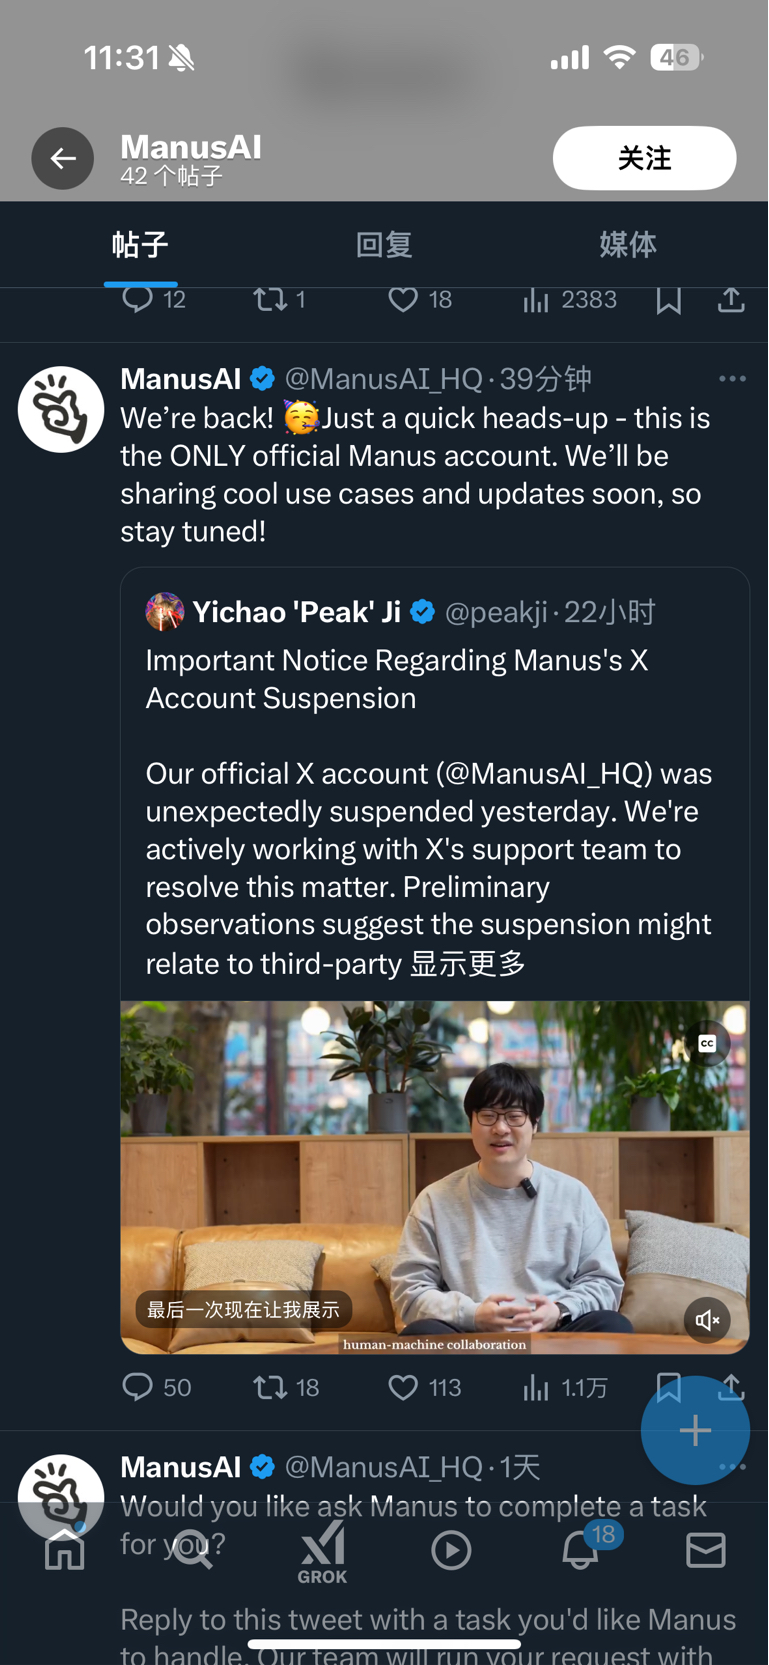Image resolution: width=769 pixels, height=1665 pixels.
Task: Switch to the 回复 tab
Action: click(x=384, y=245)
